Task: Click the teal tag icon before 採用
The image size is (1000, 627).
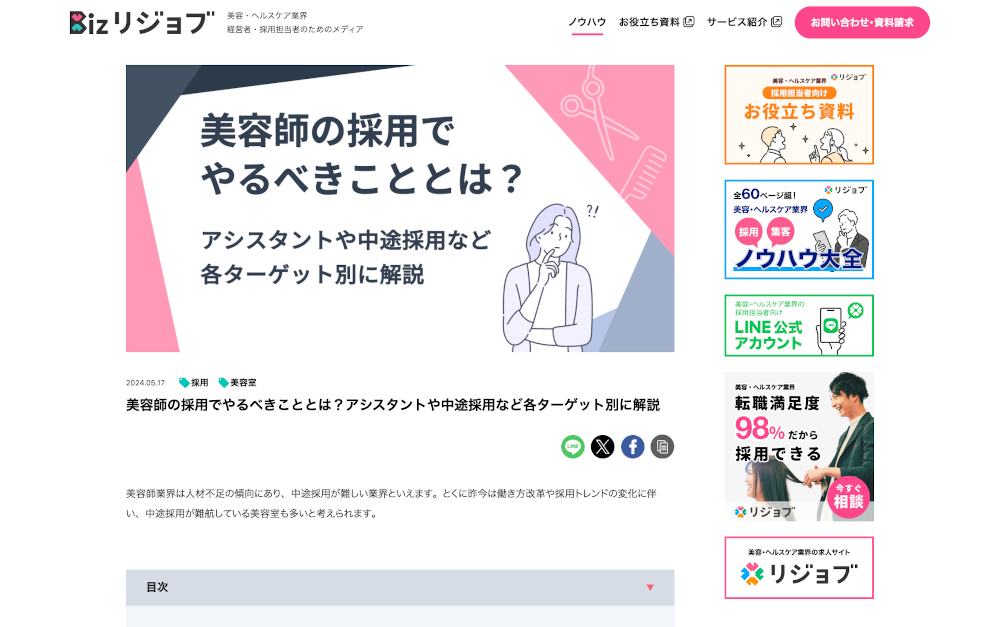Action: (184, 383)
